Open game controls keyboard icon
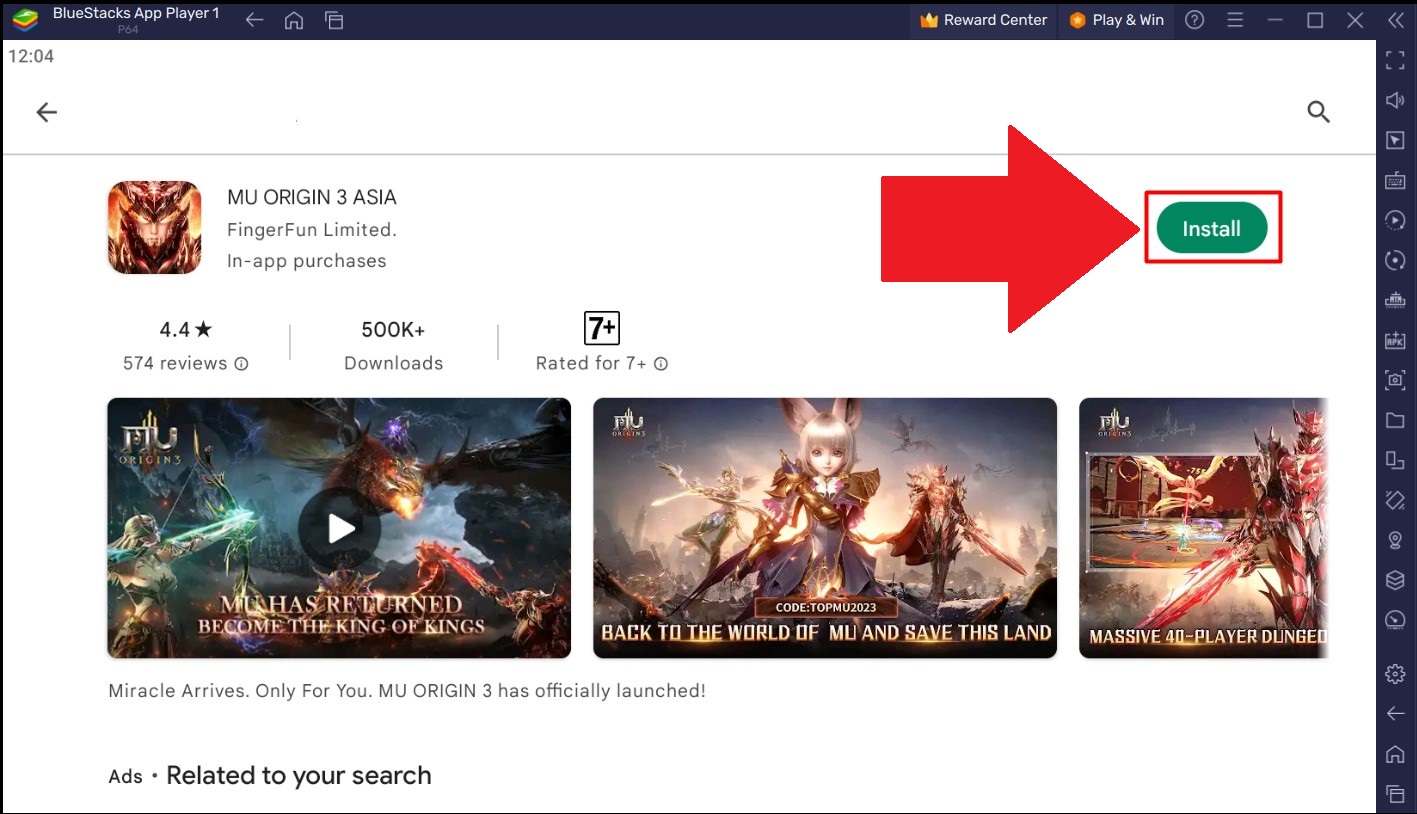Screen dimensions: 1417x814 coord(1395,181)
